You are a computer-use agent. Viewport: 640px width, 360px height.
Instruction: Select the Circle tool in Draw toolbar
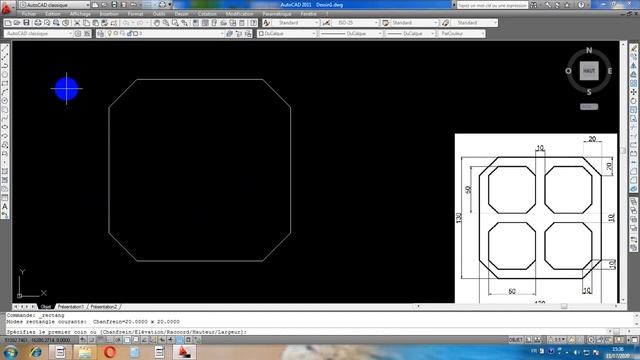(5, 101)
